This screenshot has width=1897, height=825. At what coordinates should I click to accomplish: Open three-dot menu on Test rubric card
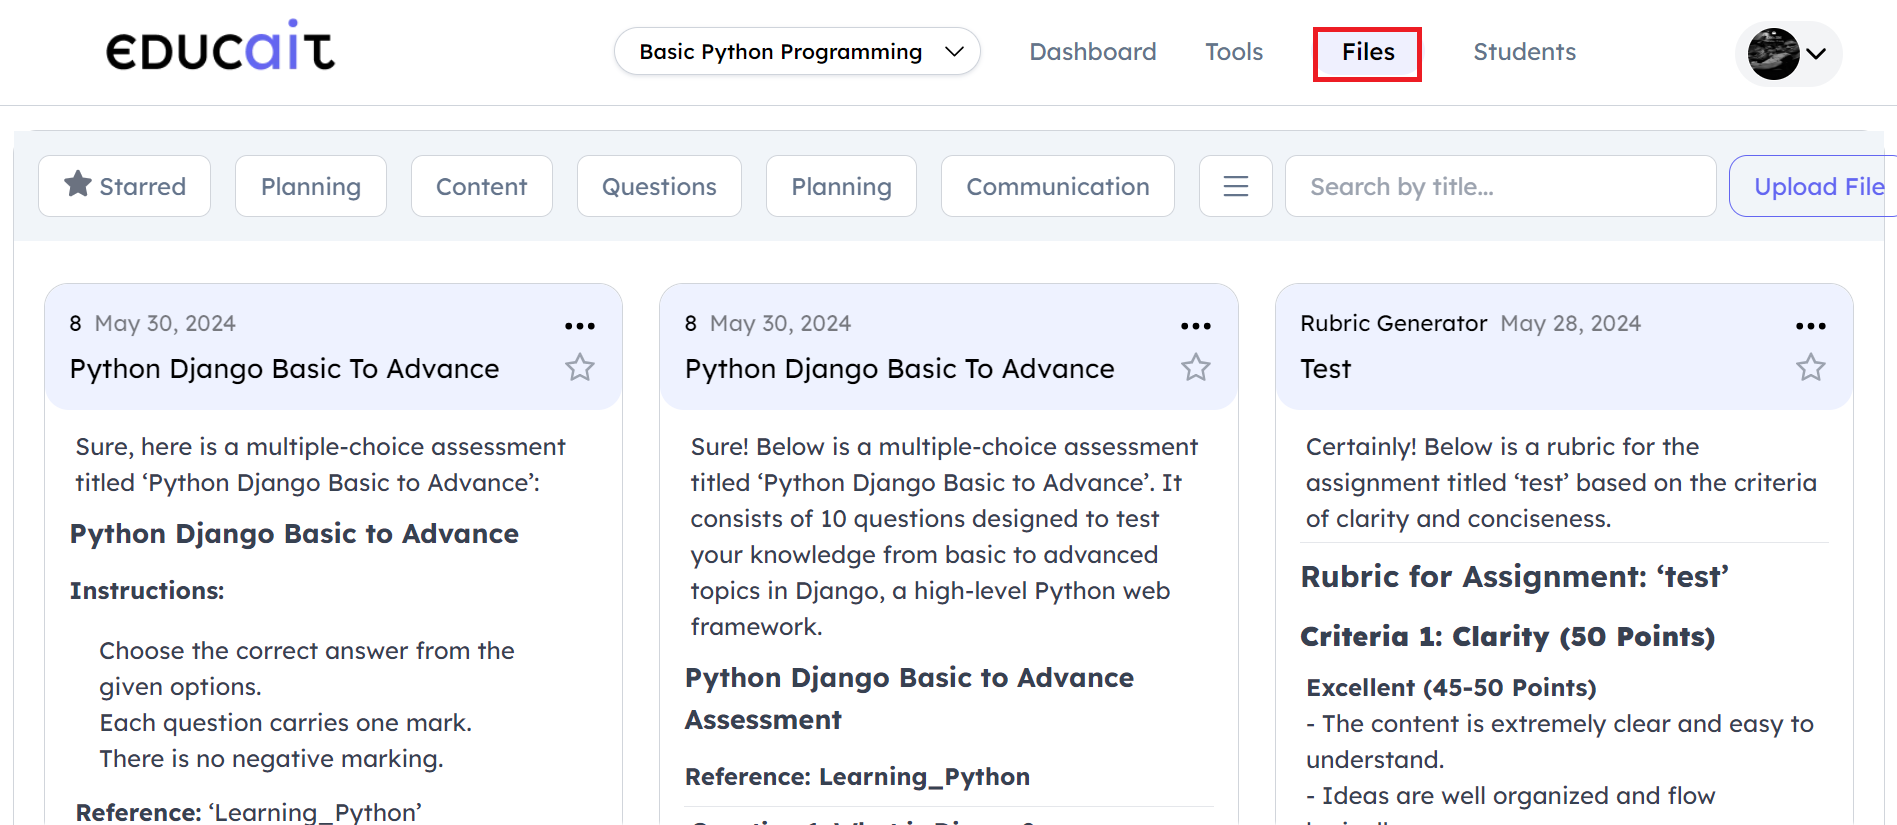click(1810, 326)
